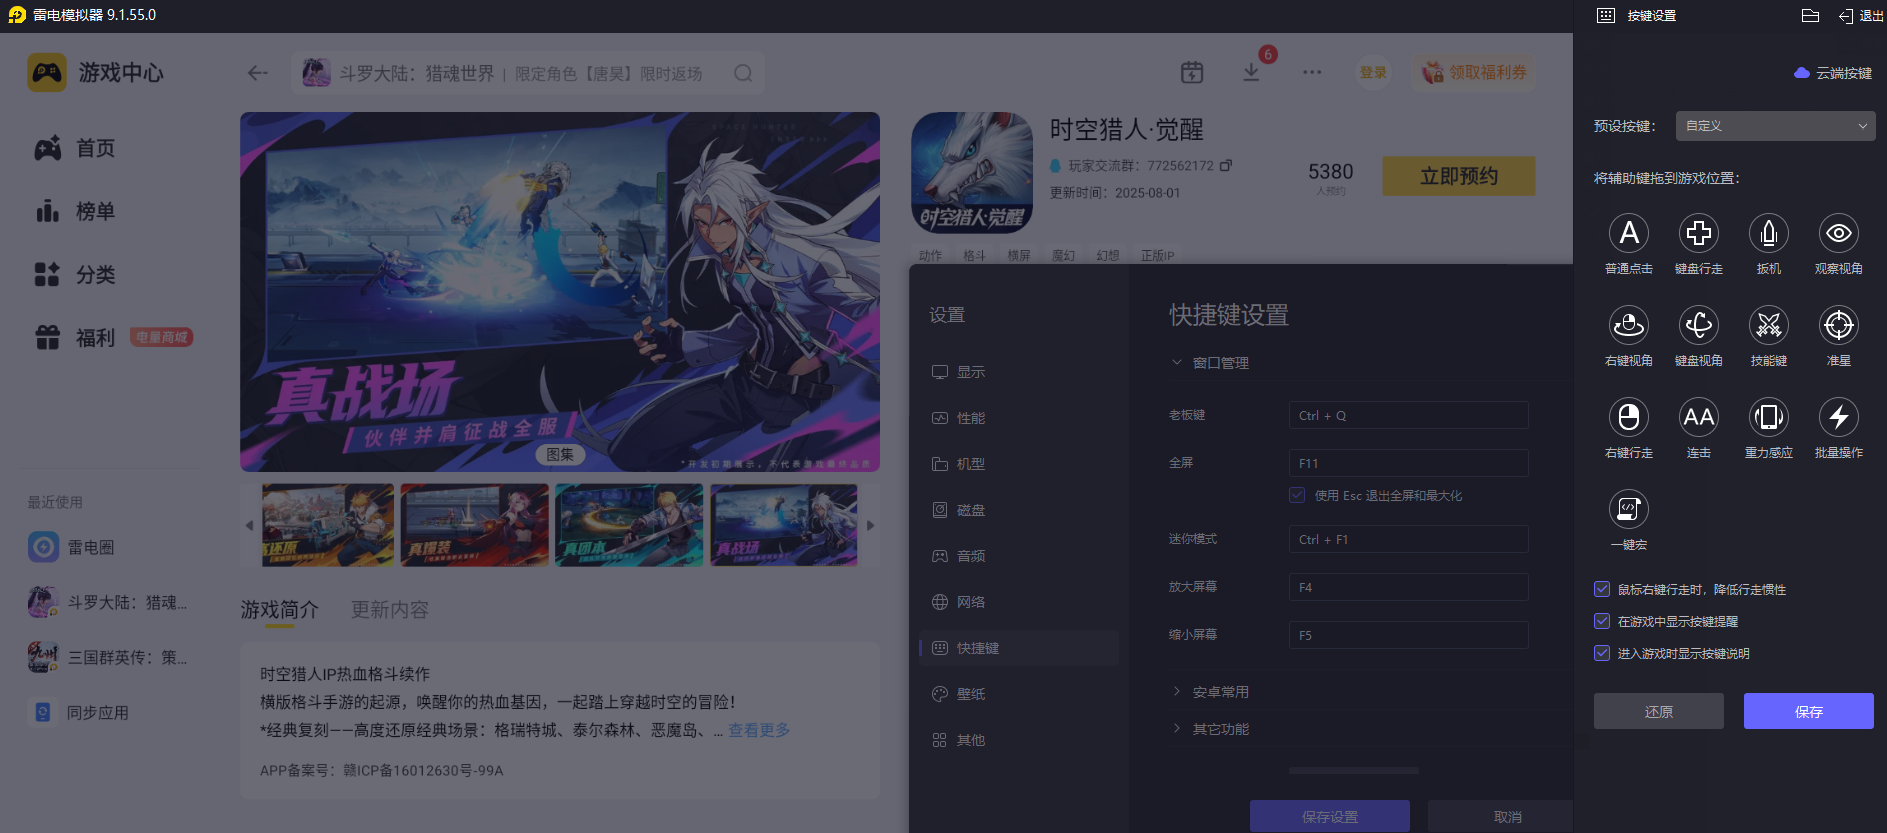
Task: Select the 批量操作 batch operation icon
Action: point(1838,417)
